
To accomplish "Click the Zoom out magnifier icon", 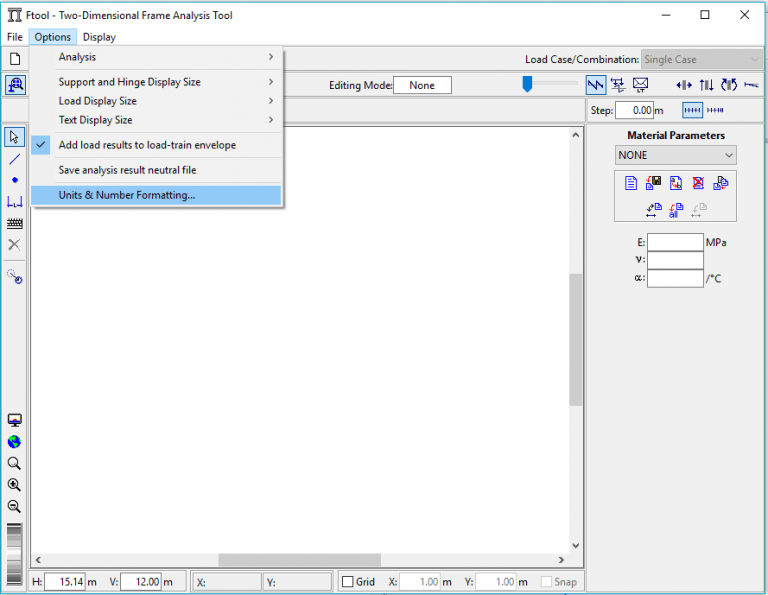I will [14, 506].
